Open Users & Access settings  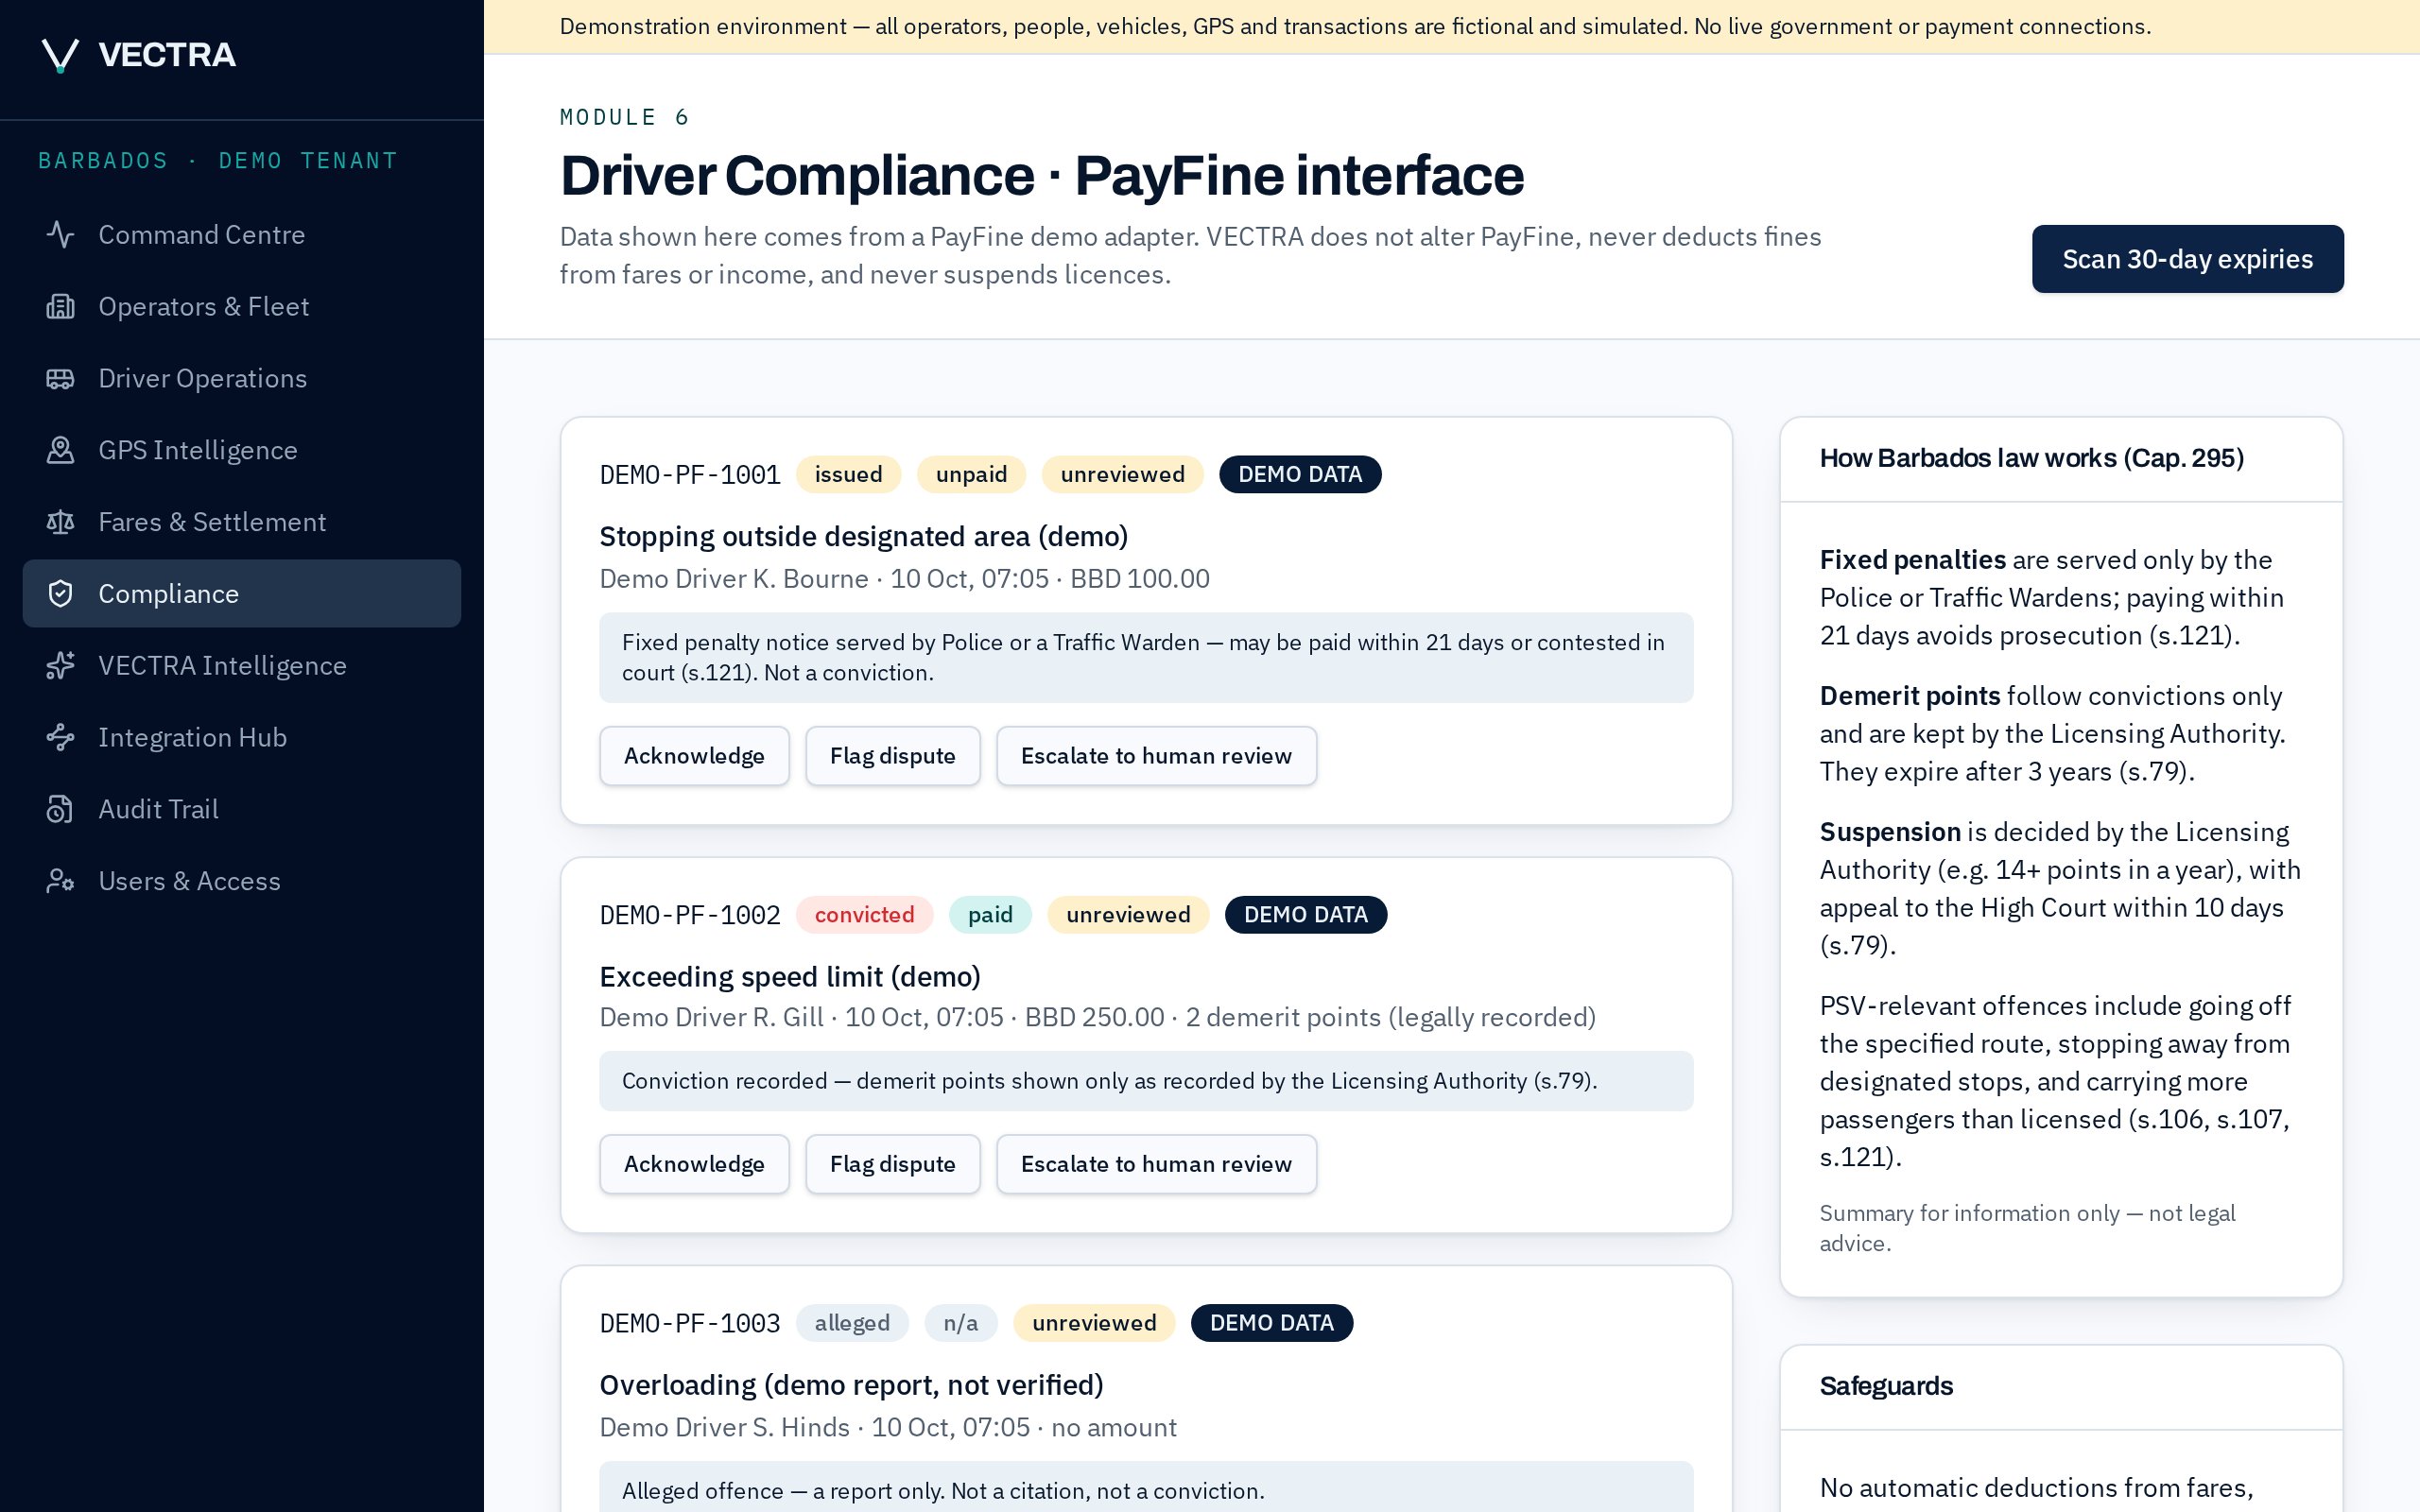(x=242, y=882)
